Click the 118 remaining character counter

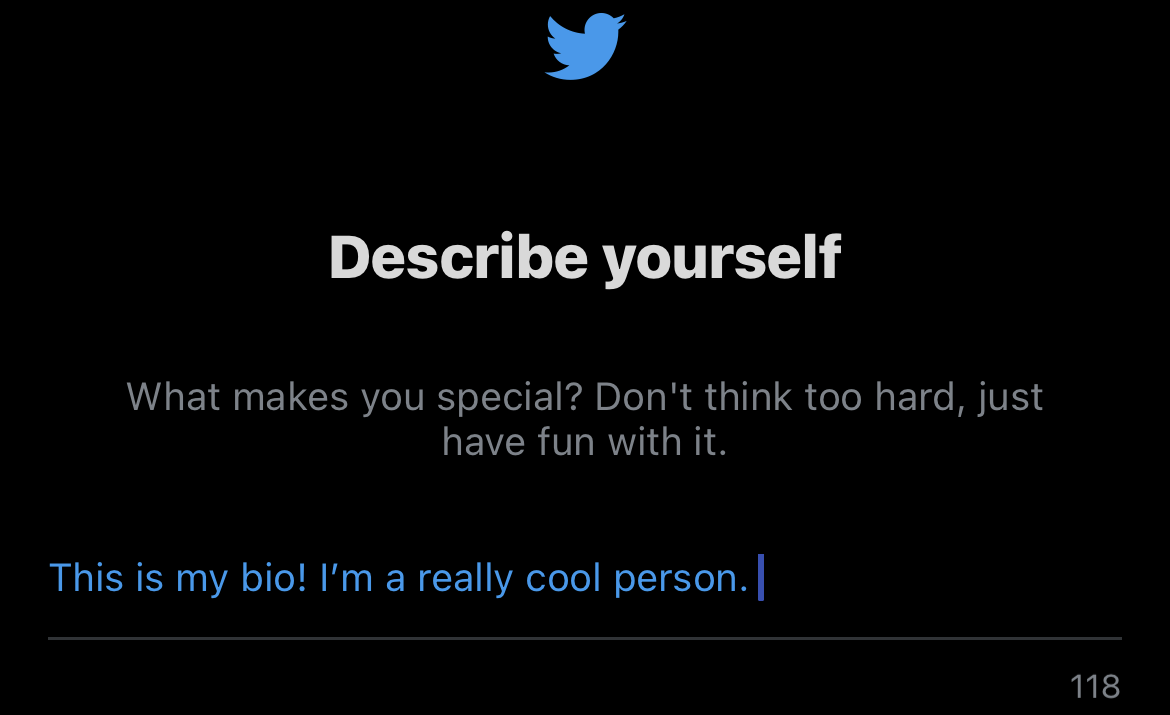pos(1094,687)
